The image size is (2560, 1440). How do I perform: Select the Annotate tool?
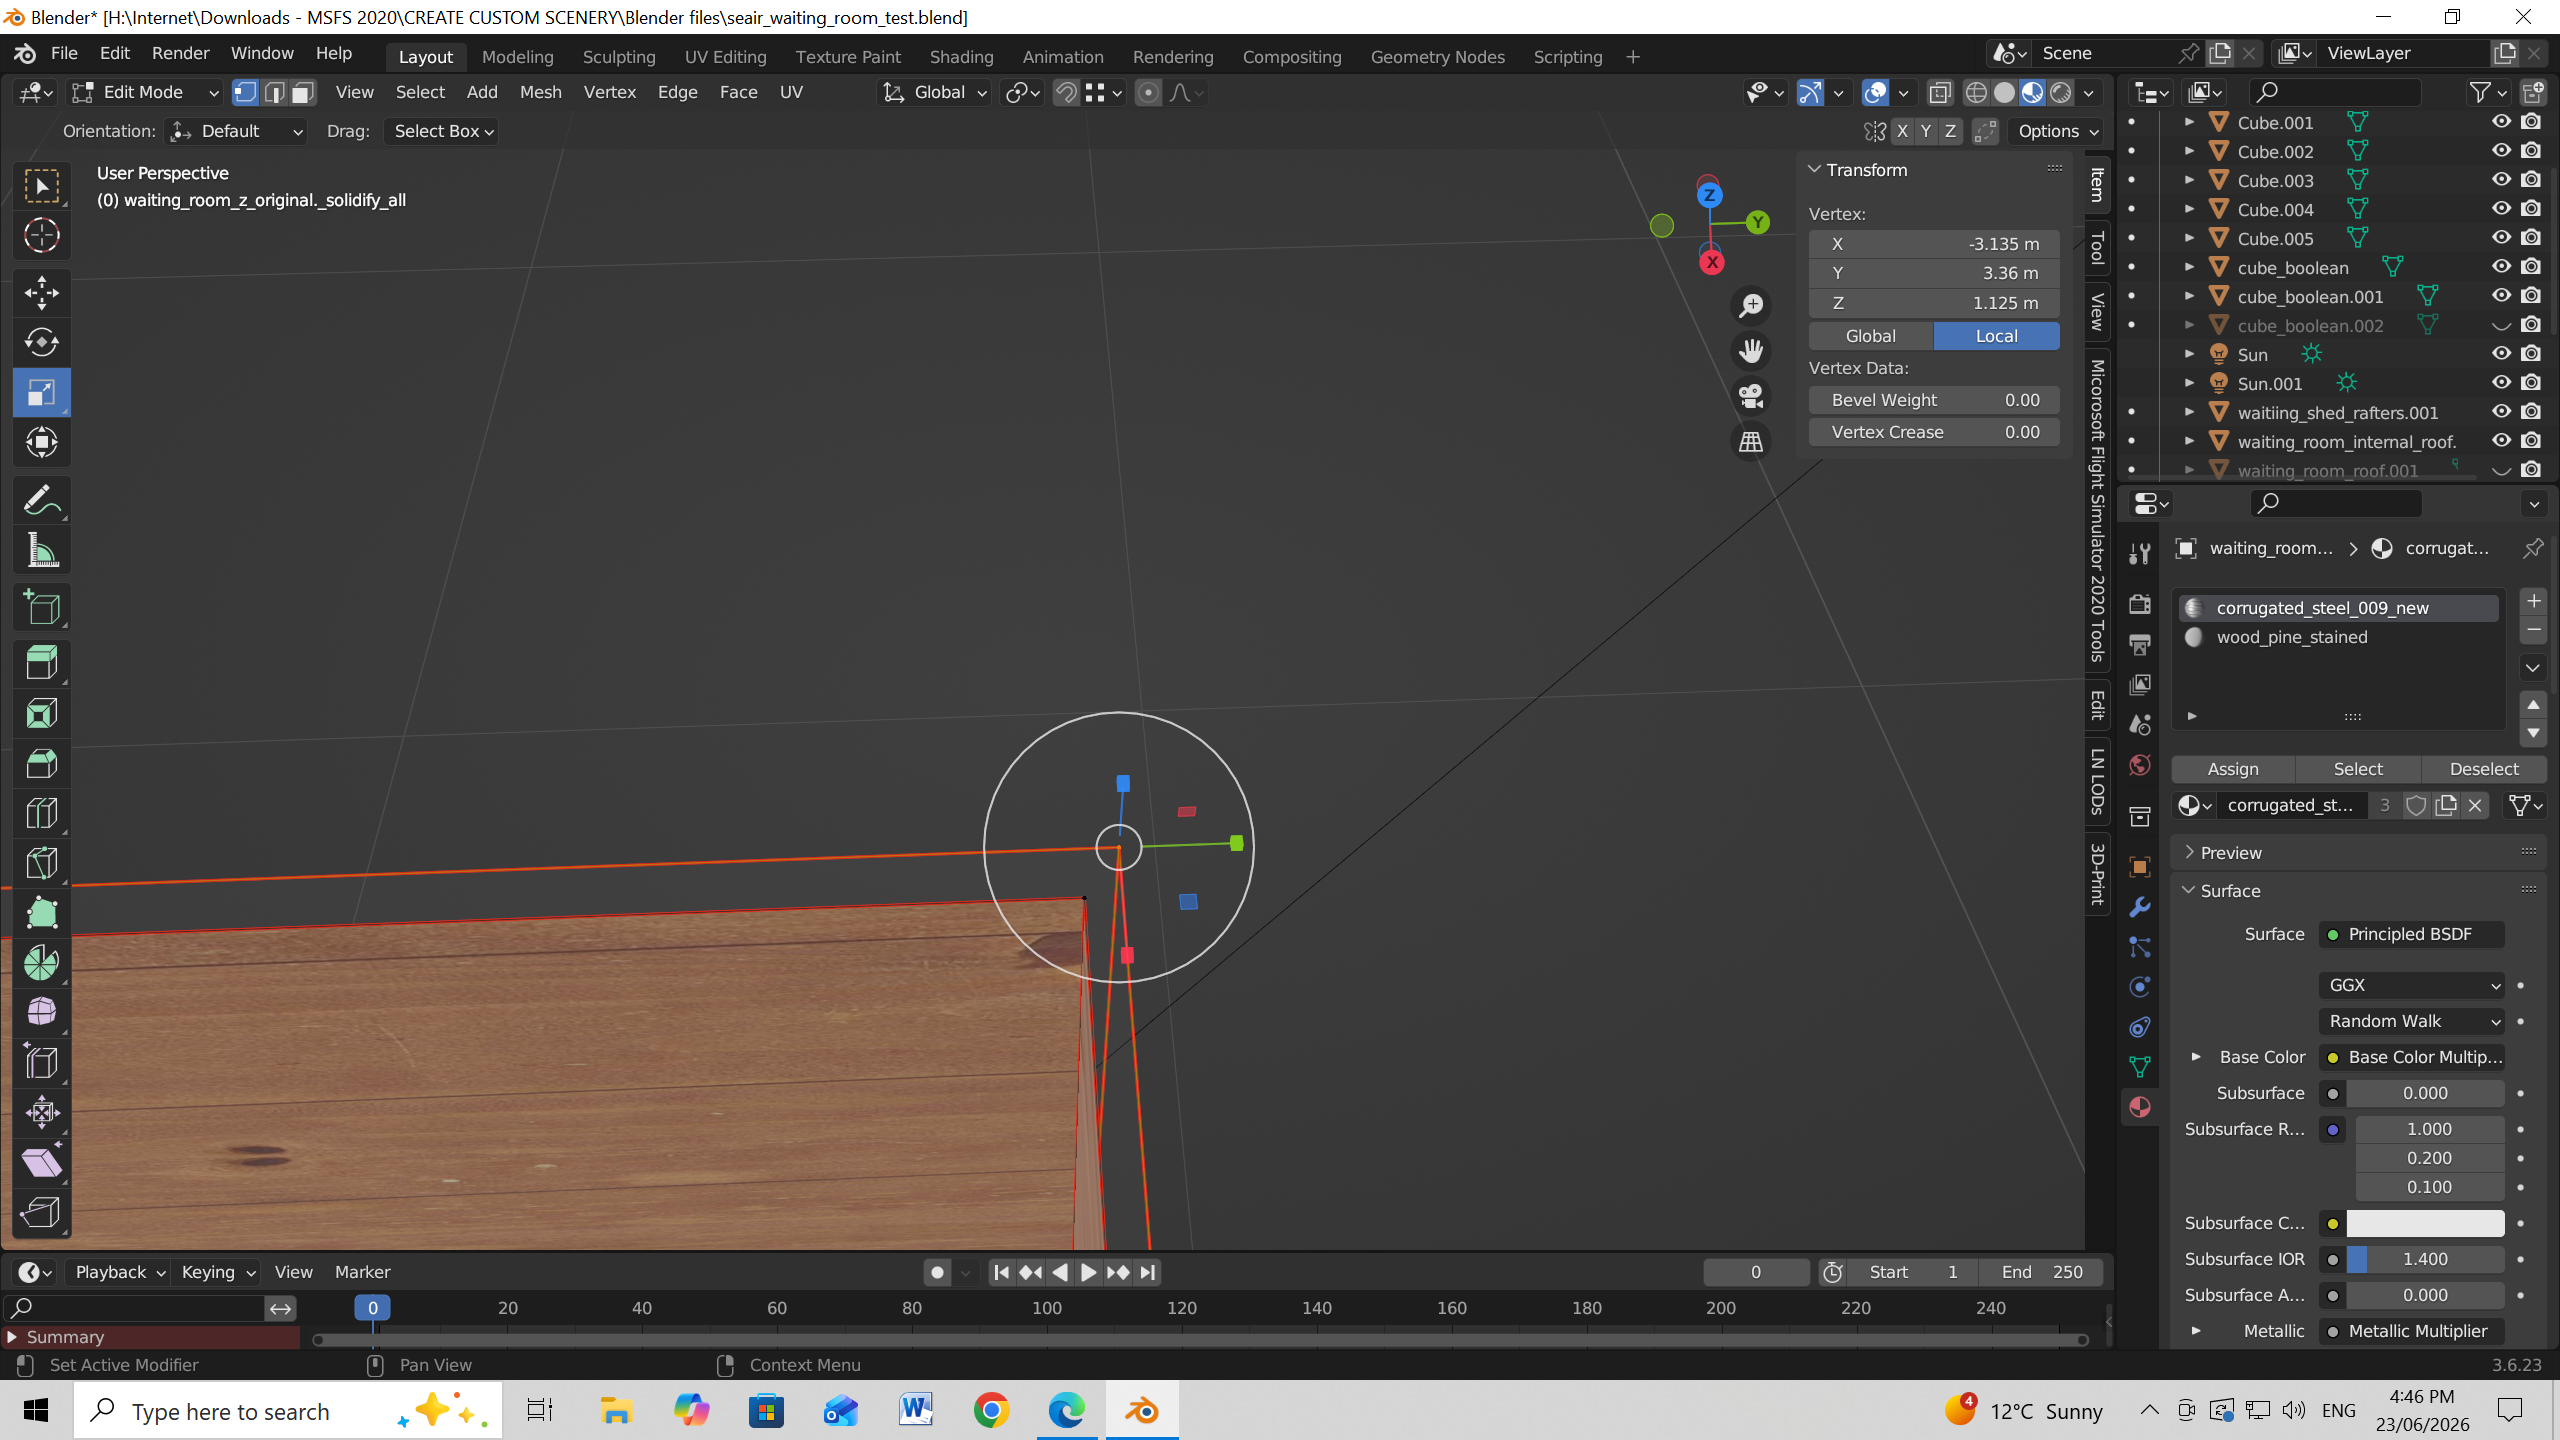coord(42,500)
